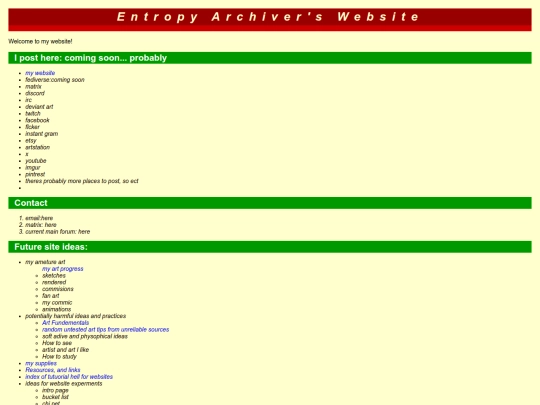
Task: Click 'potentially harmful ideas and practices' item
Action: pyautogui.click(x=75, y=316)
